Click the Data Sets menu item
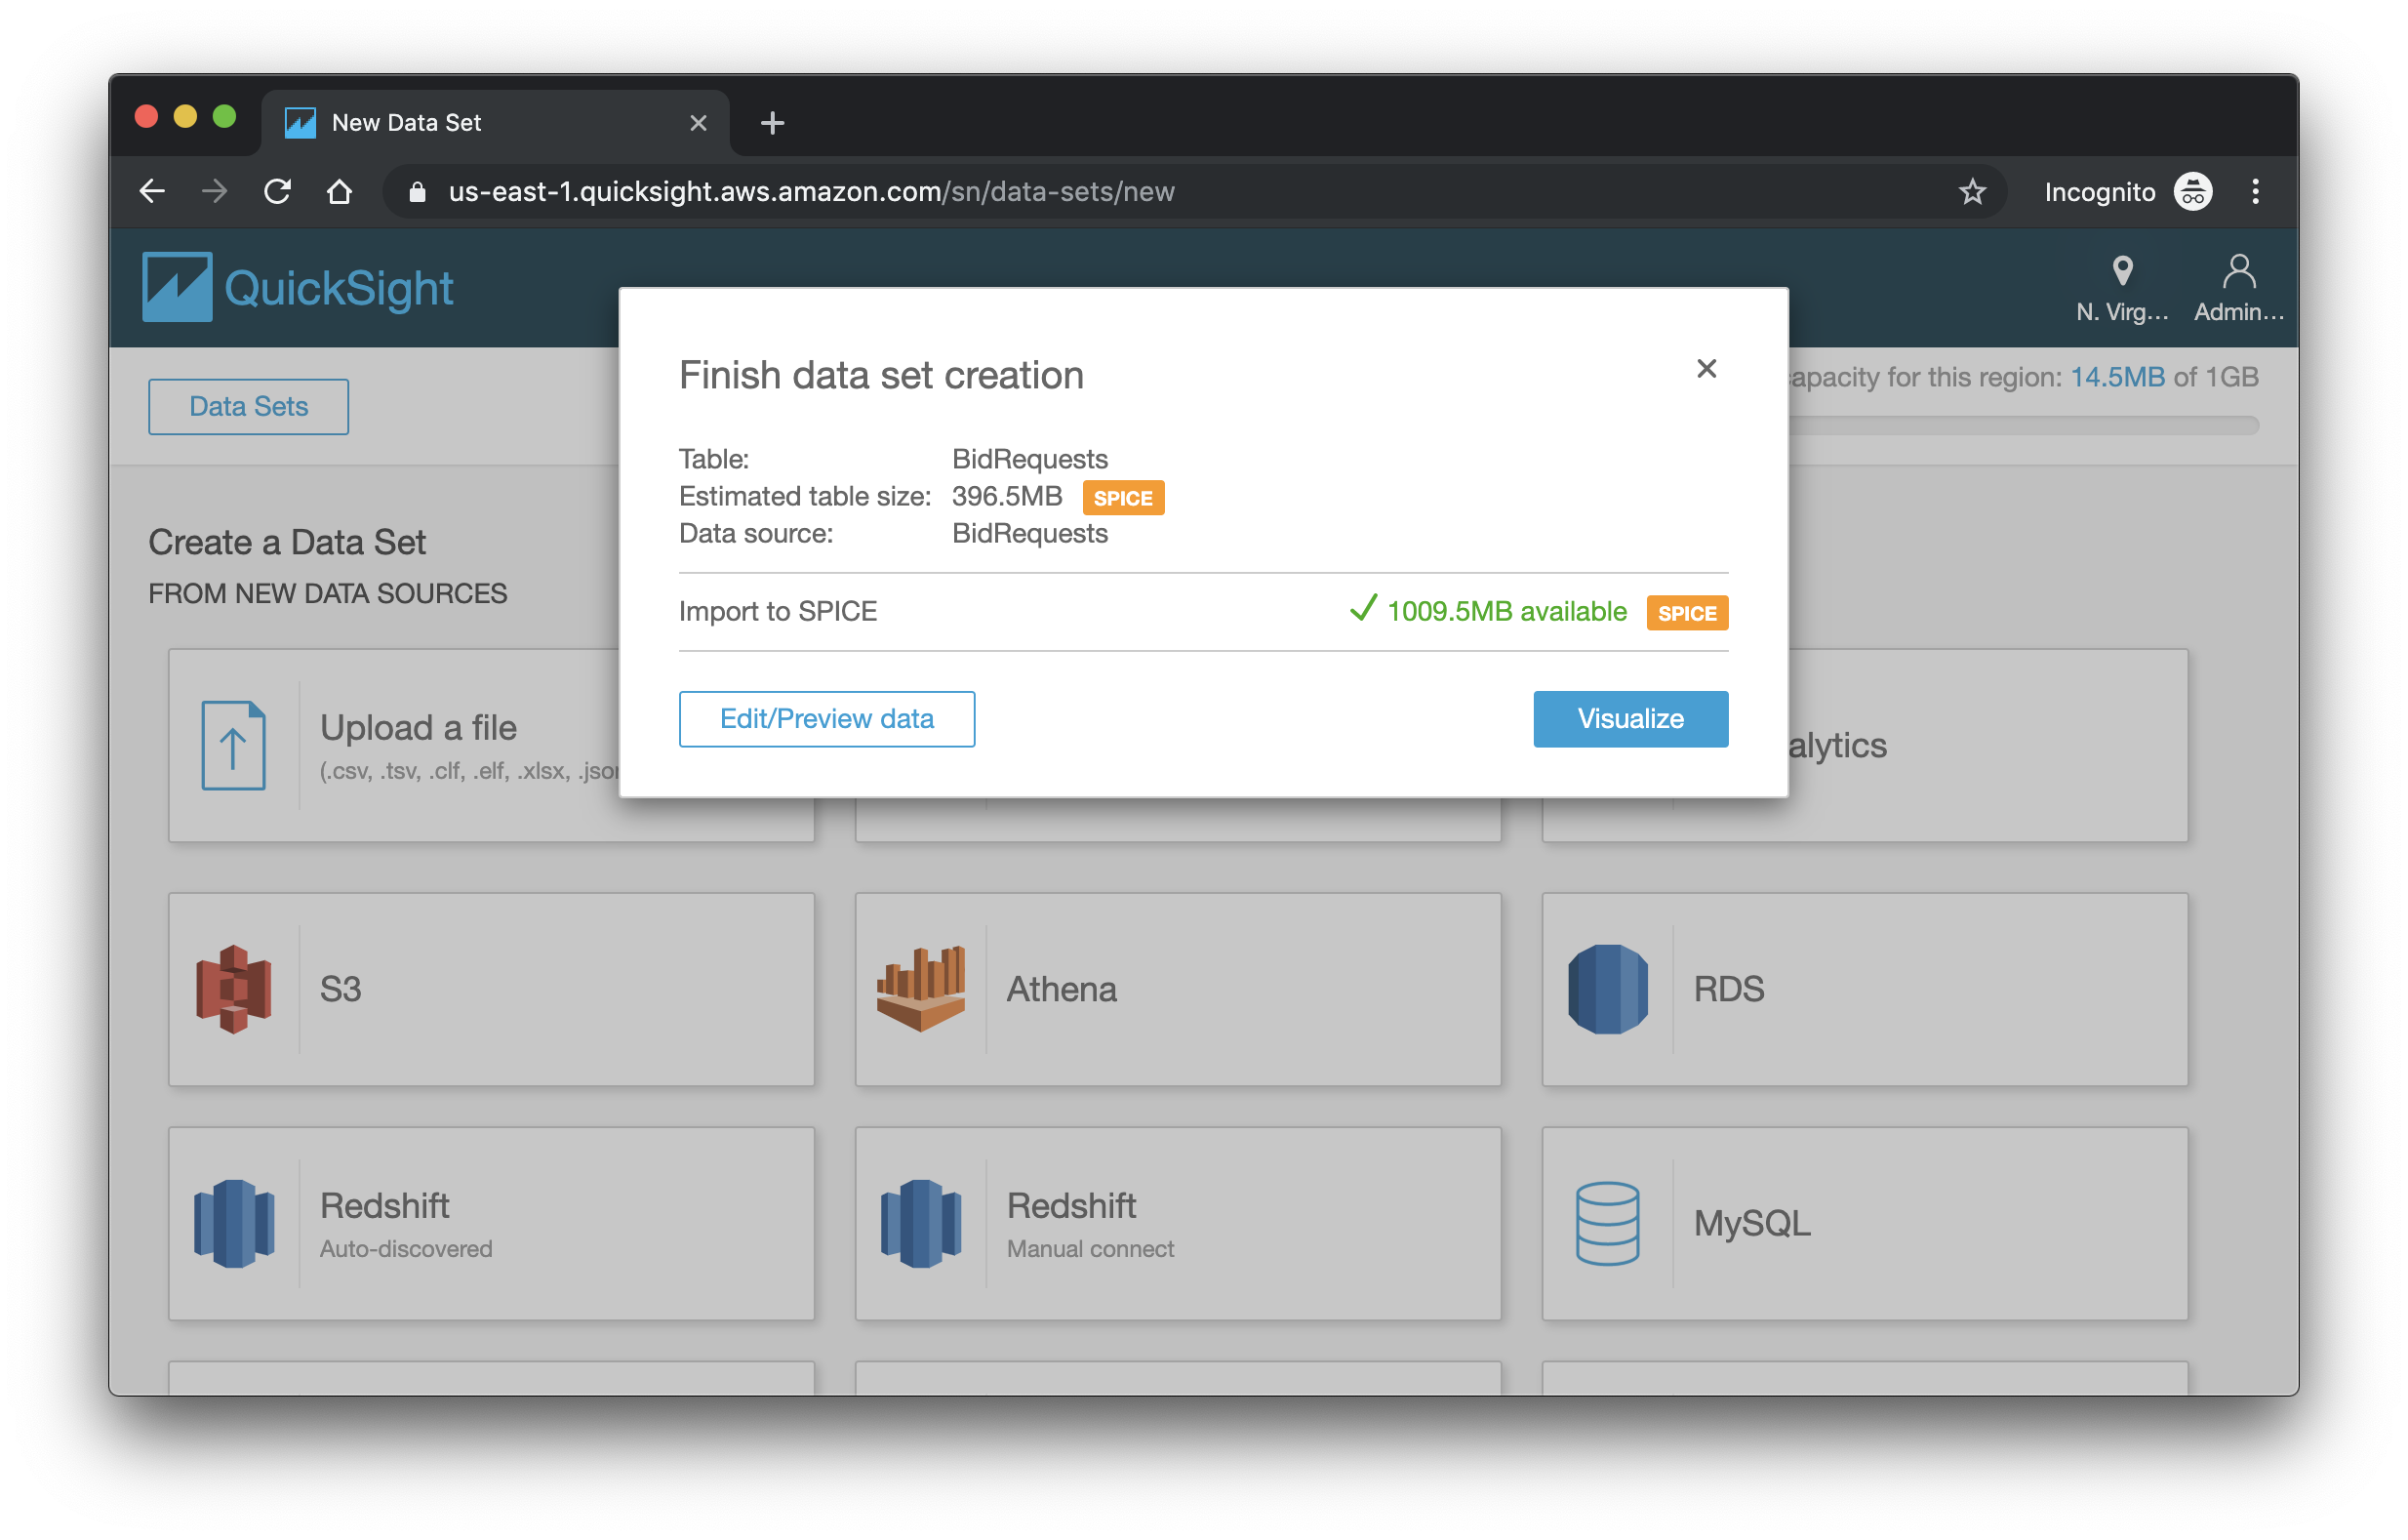2408x1540 pixels. (246, 406)
